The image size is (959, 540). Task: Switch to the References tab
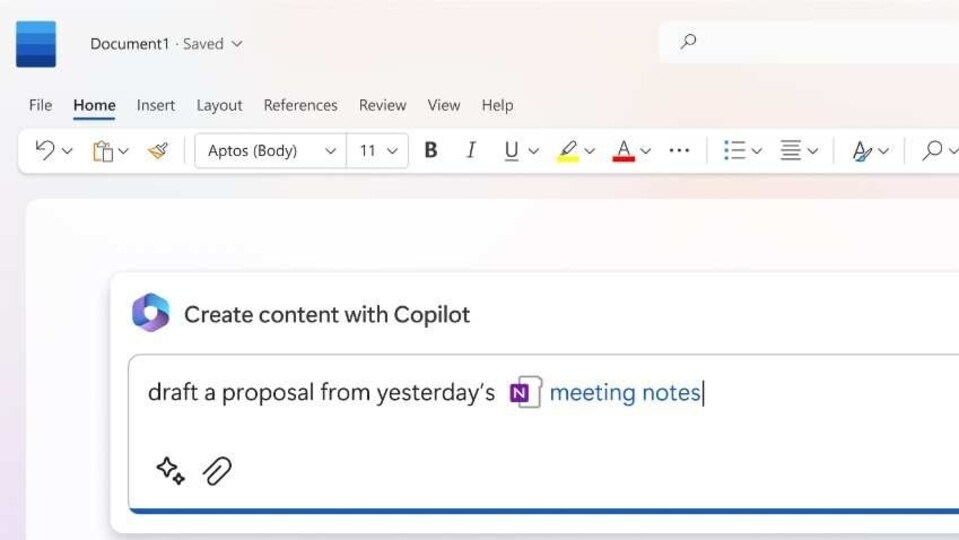pyautogui.click(x=300, y=105)
